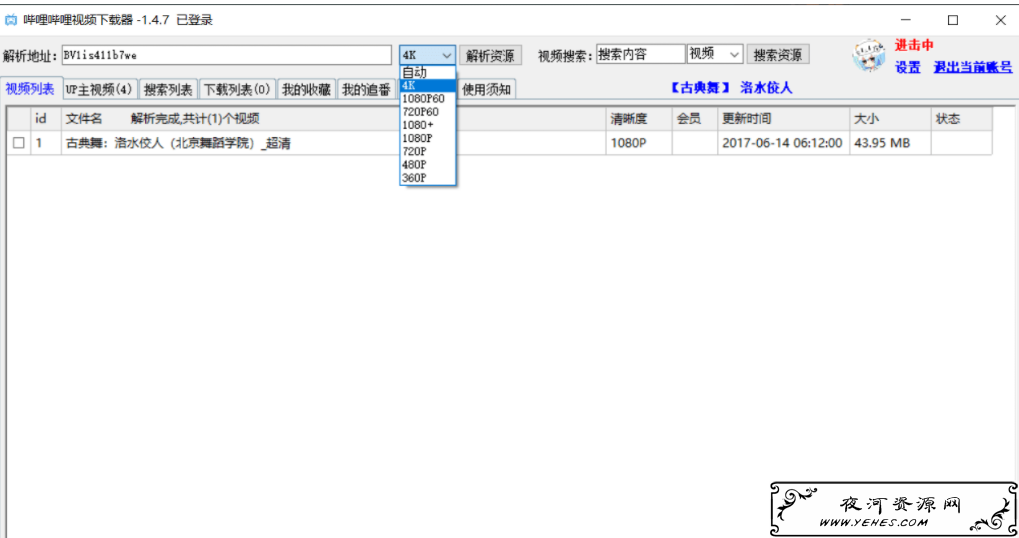Image resolution: width=1019 pixels, height=538 pixels.
Task: Focus the 搜索内容 search field
Action: (641, 55)
